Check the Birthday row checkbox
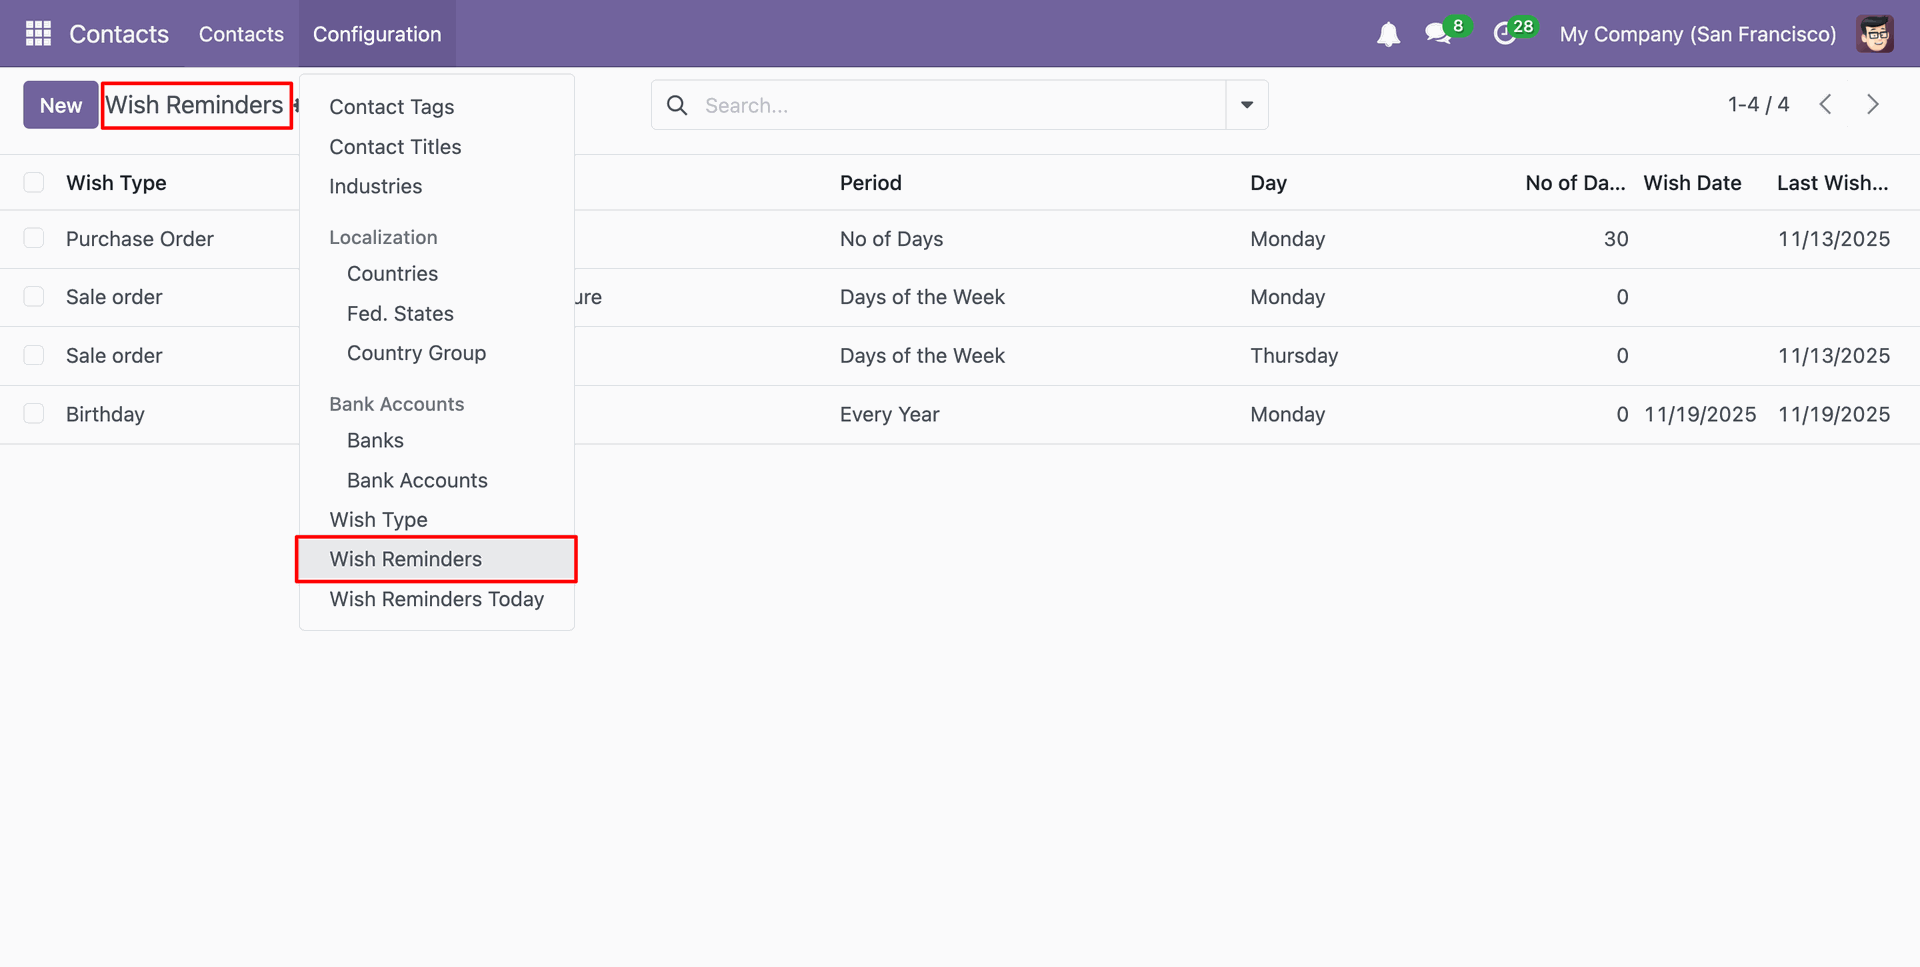Viewport: 1920px width, 967px height. tap(34, 414)
